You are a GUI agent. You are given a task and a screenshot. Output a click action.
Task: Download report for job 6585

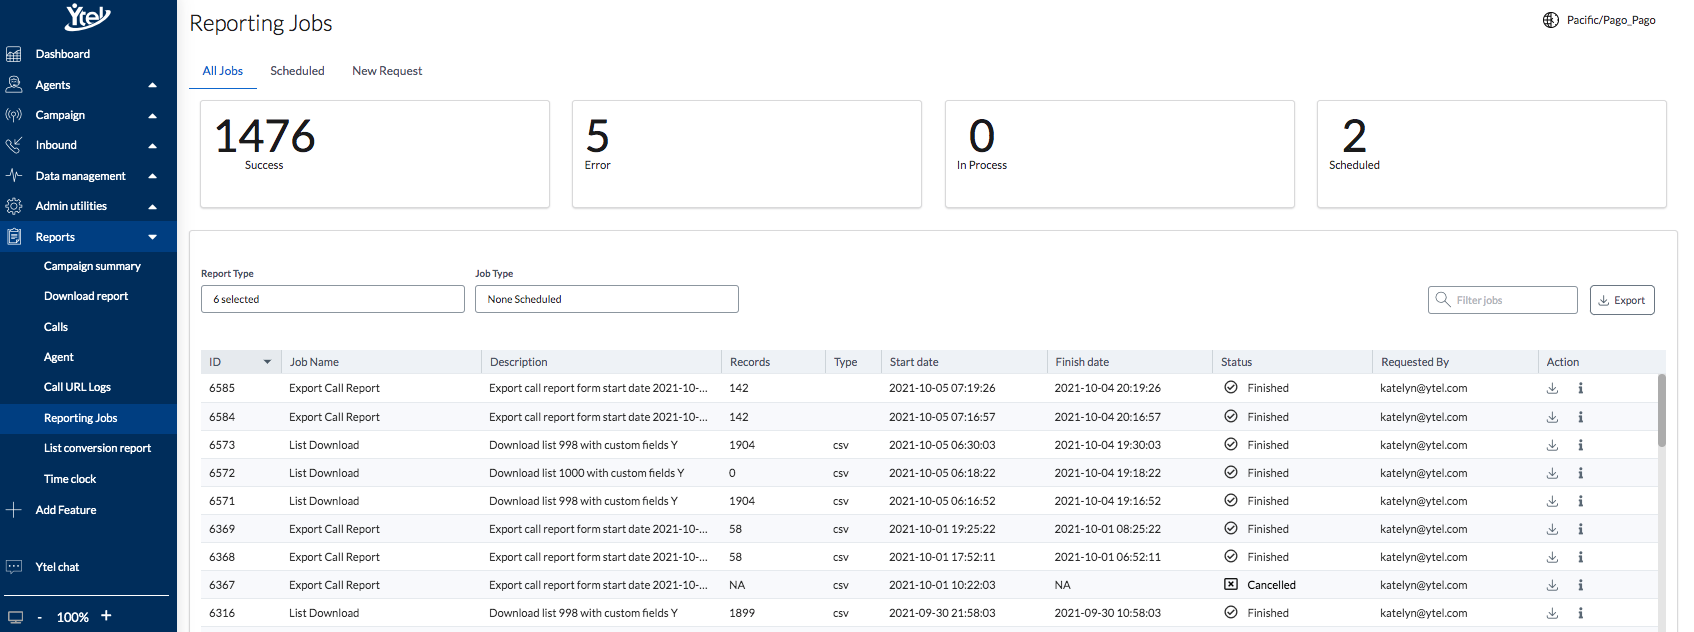(1552, 388)
